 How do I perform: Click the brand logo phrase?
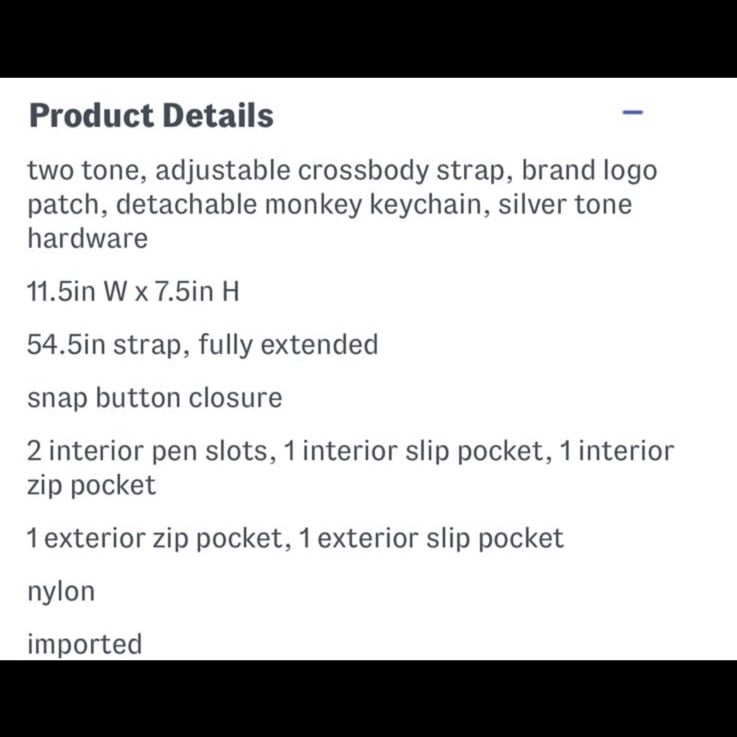pos(589,171)
